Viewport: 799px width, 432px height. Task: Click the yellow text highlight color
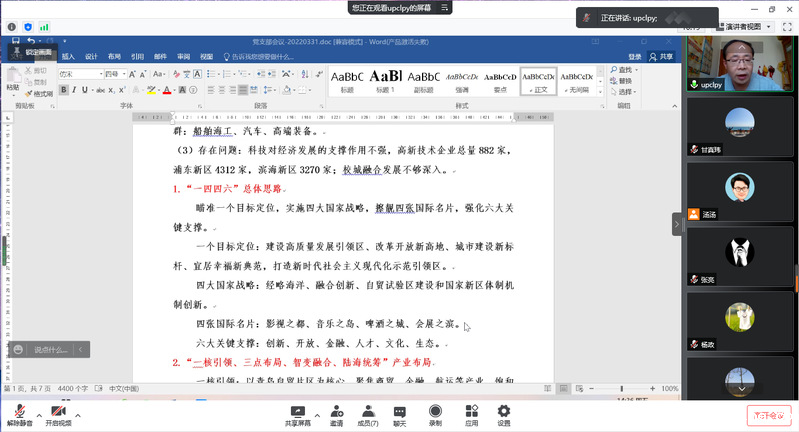[151, 90]
